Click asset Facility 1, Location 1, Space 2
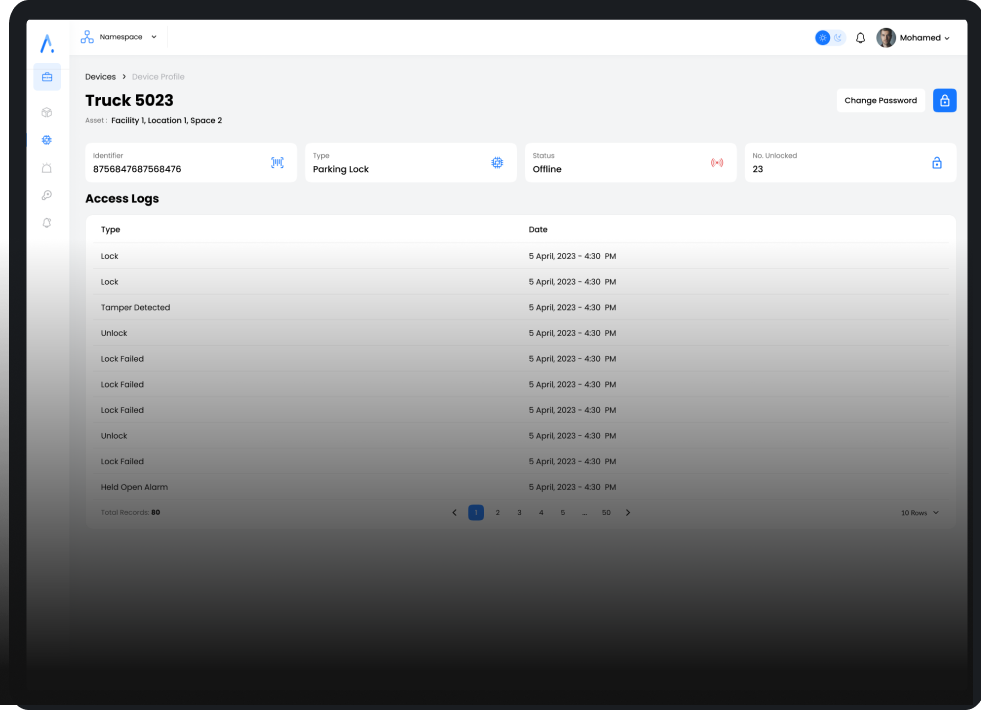The height and width of the screenshot is (710, 981). point(166,120)
